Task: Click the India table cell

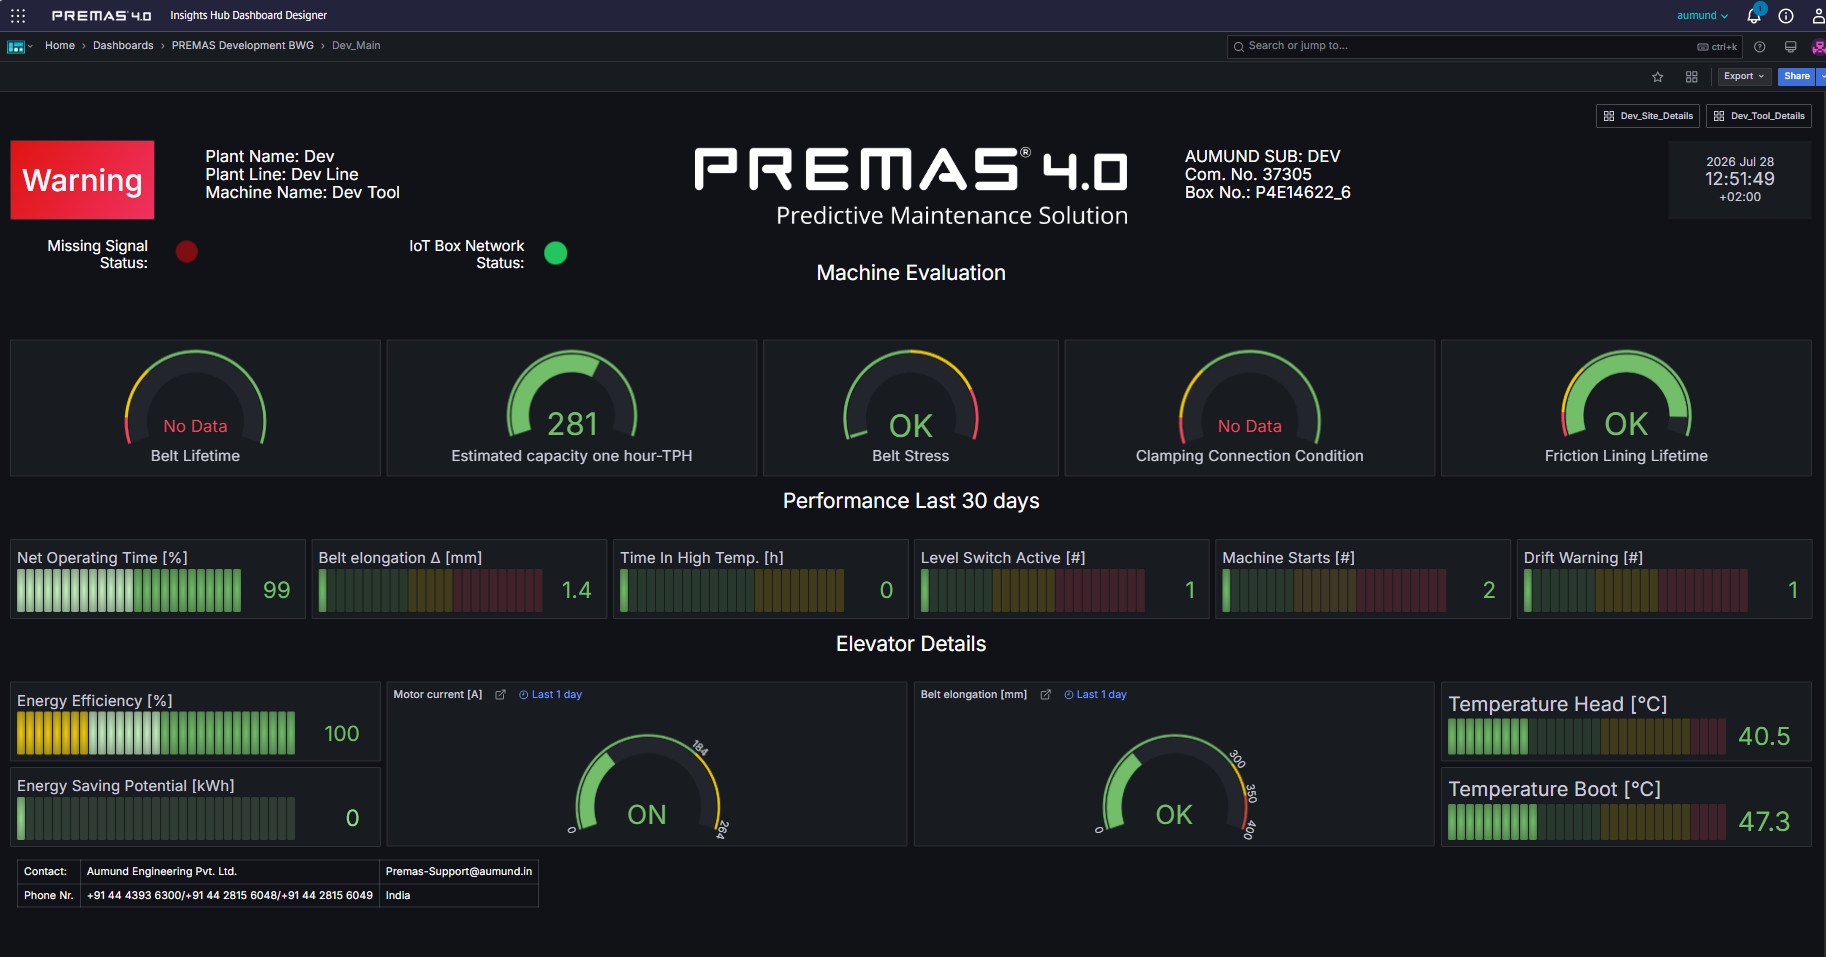Action: click(459, 896)
